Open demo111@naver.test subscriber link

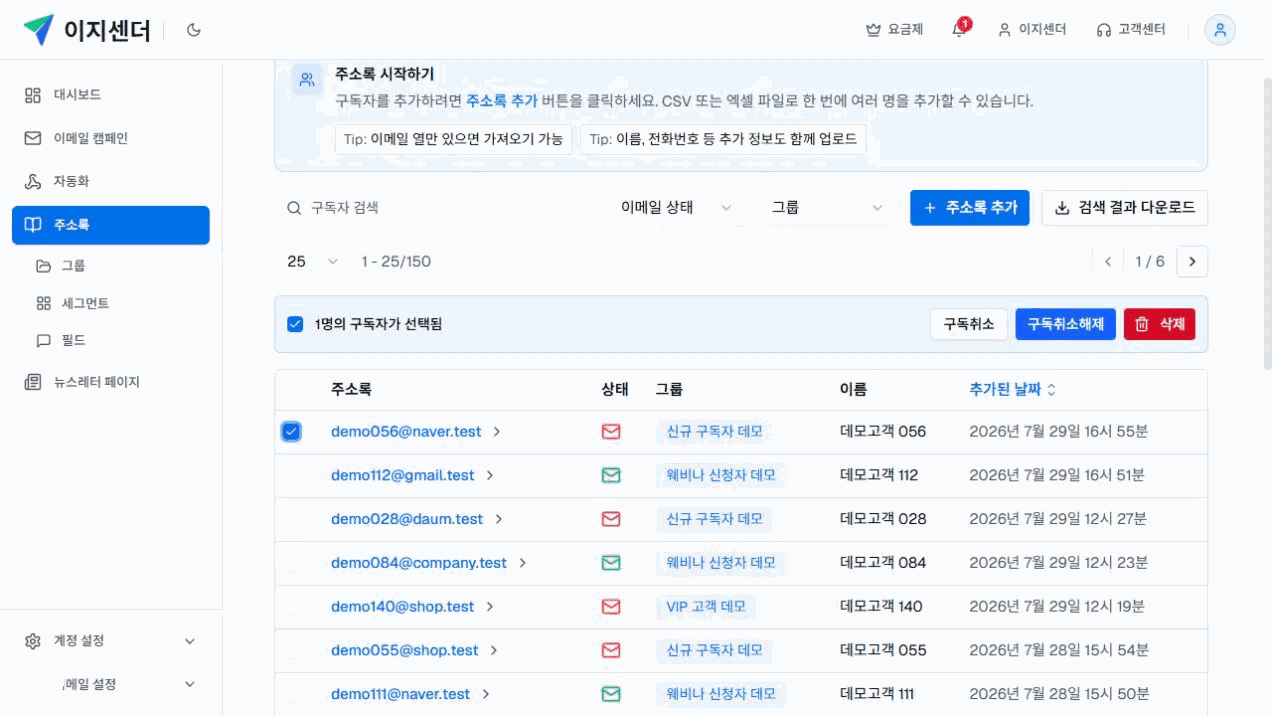pyautogui.click(x=401, y=694)
